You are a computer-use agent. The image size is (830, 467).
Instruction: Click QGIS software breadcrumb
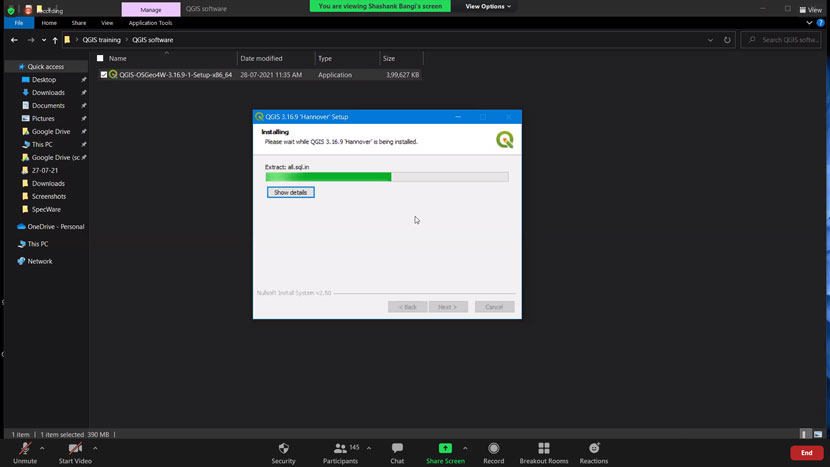pos(152,40)
